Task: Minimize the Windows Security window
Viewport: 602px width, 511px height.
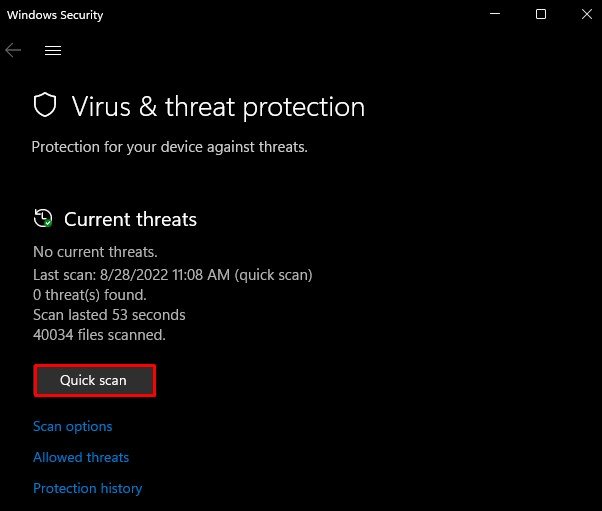Action: pyautogui.click(x=495, y=14)
